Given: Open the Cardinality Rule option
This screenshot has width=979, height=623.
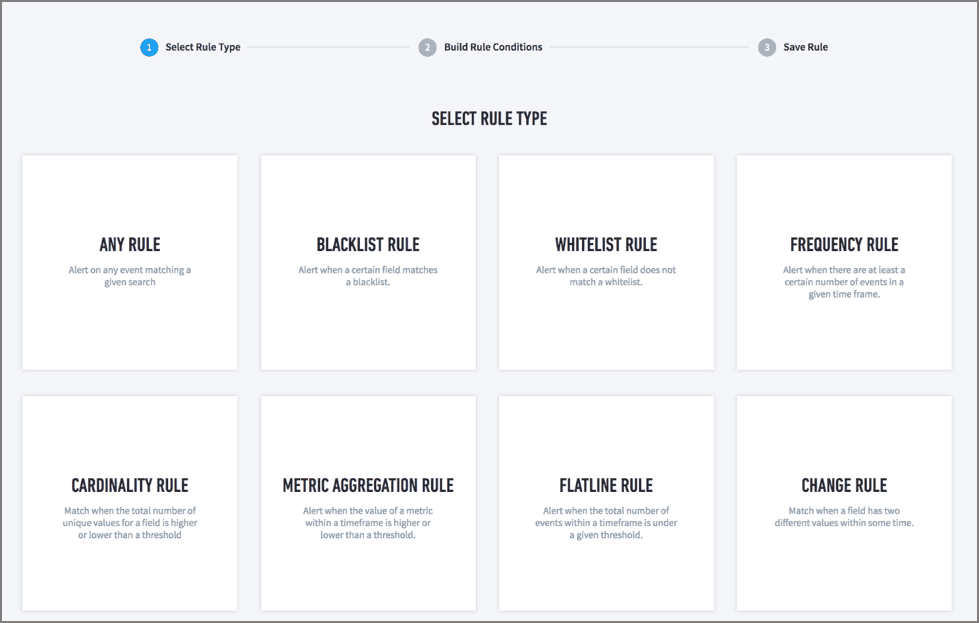Looking at the screenshot, I should [x=129, y=503].
